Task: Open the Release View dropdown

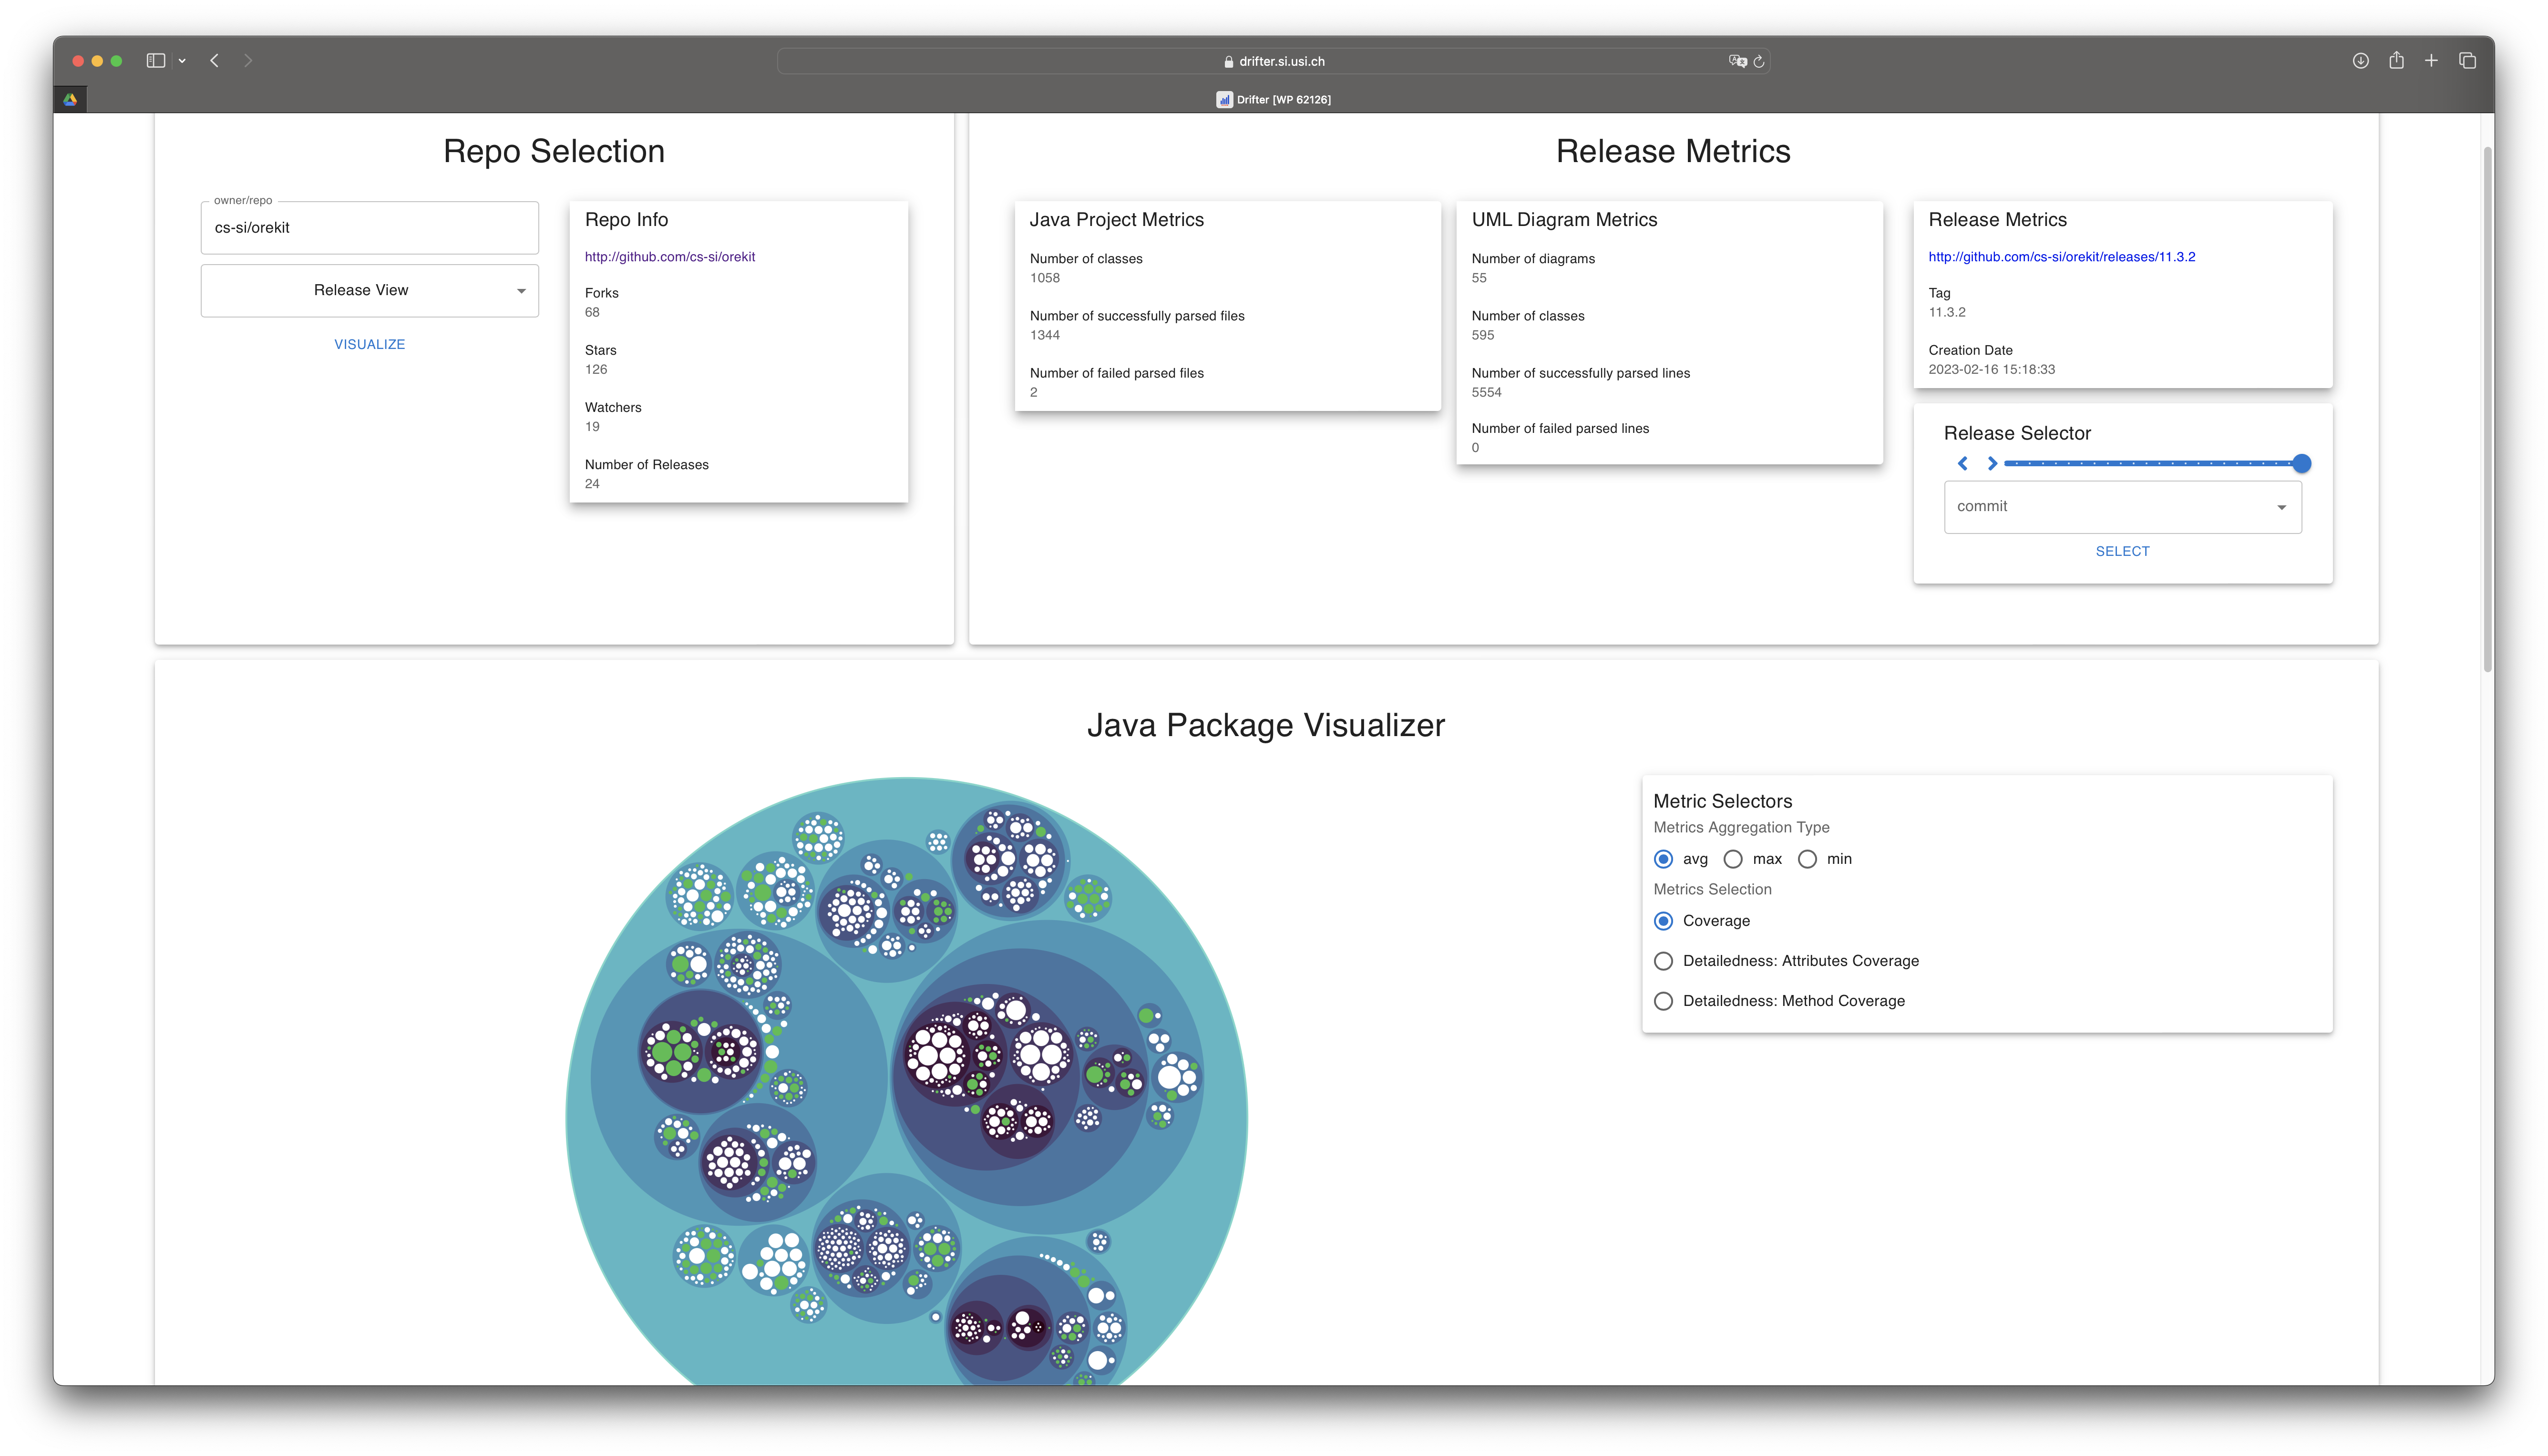Action: (x=369, y=290)
